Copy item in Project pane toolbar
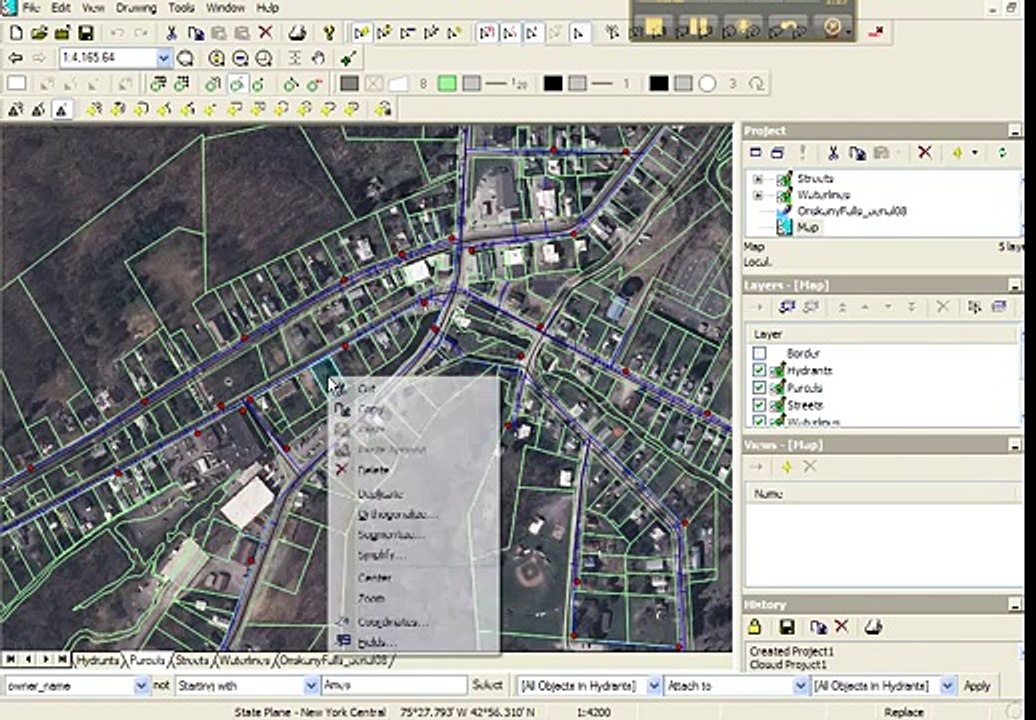 (858, 153)
